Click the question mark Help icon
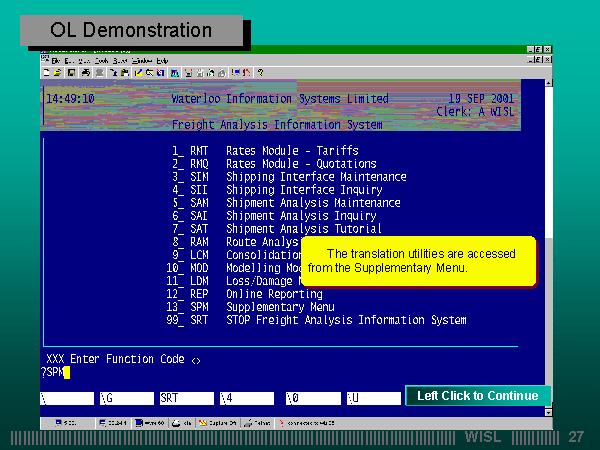 (x=260, y=73)
